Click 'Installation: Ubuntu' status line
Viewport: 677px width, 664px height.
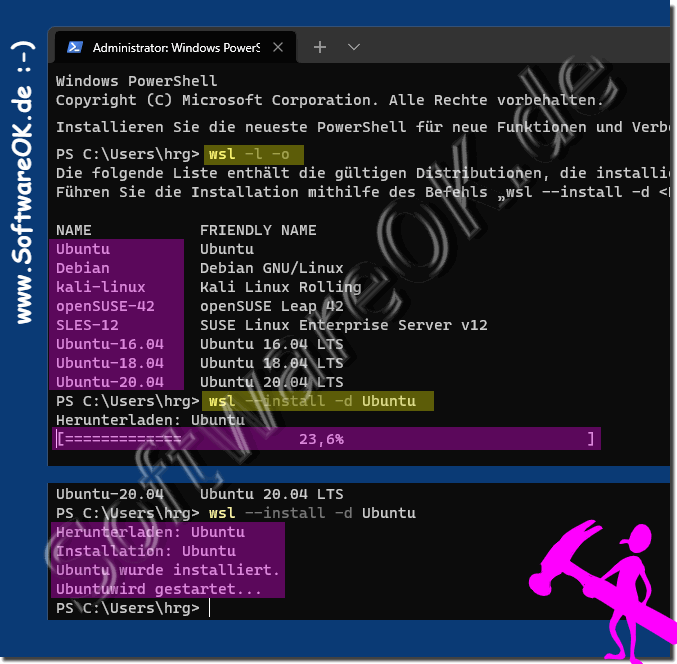(146, 551)
